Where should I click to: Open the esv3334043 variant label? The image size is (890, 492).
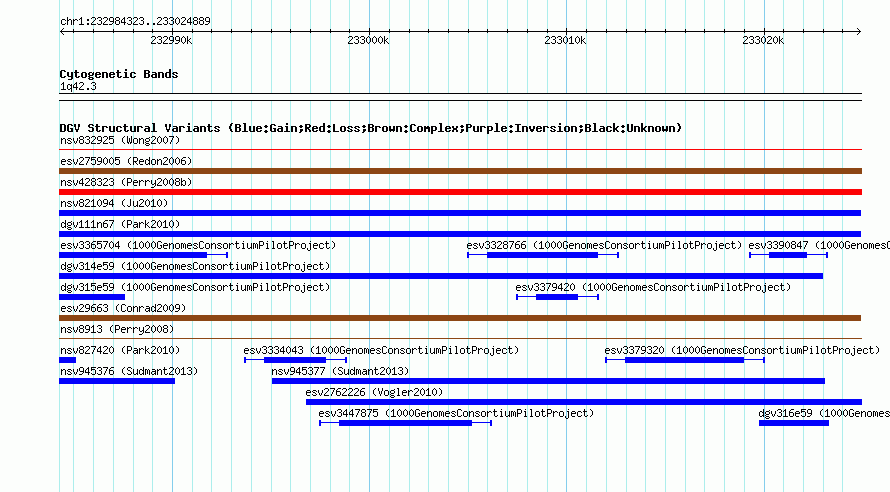click(x=381, y=350)
